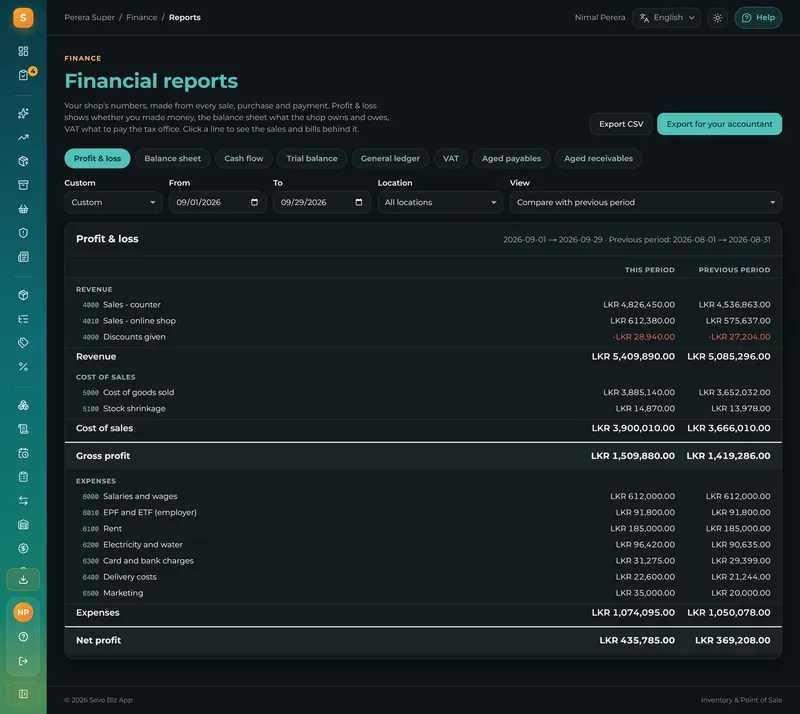Screen dimensions: 800x714
Task: Go to Finance breadcrumb link
Action: (x=142, y=17)
